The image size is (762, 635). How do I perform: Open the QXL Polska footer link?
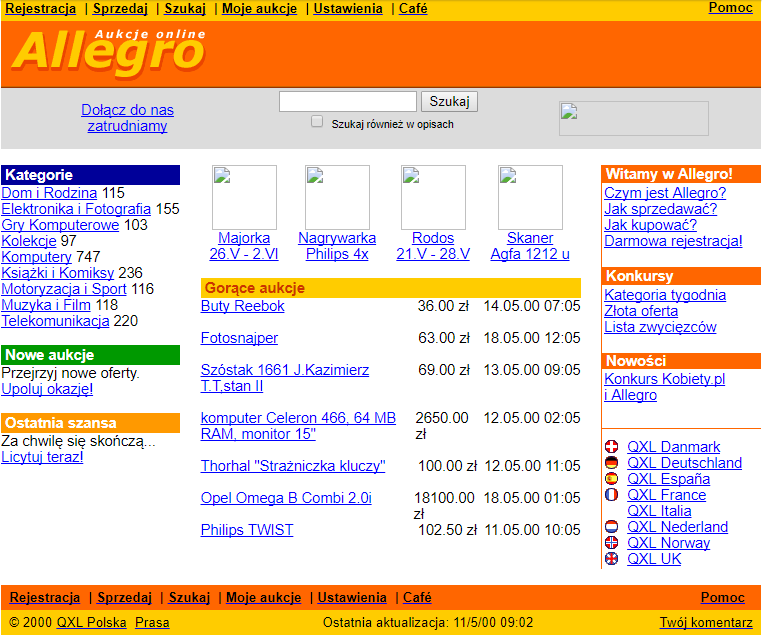(91, 622)
